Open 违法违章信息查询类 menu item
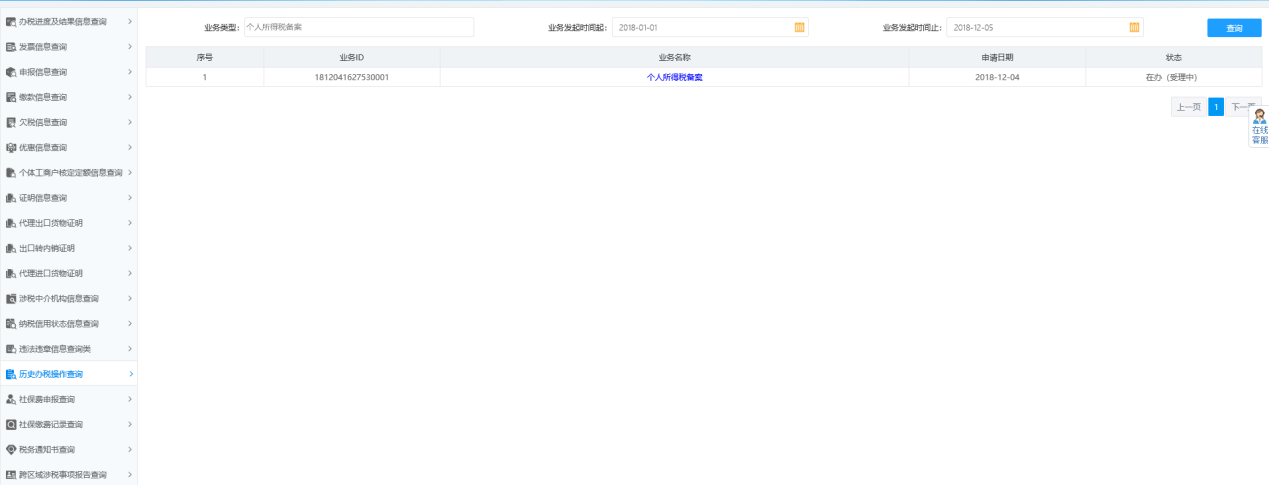The image size is (1269, 485). [55, 349]
